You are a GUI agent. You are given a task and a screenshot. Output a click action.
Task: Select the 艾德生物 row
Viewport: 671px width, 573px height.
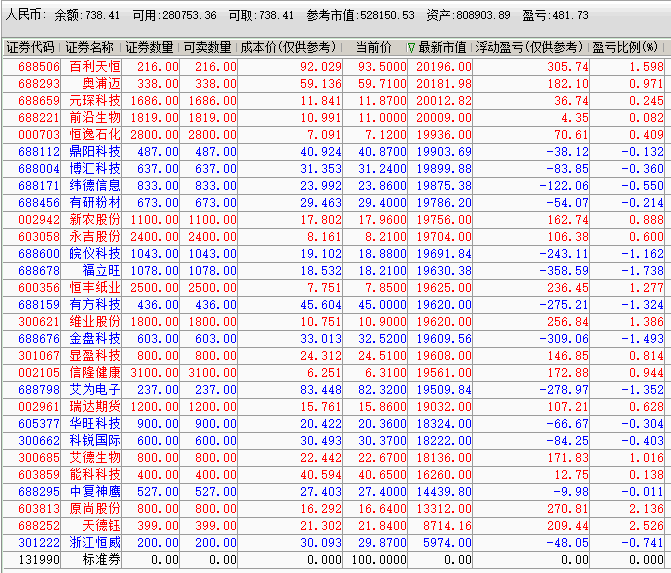coord(333,457)
